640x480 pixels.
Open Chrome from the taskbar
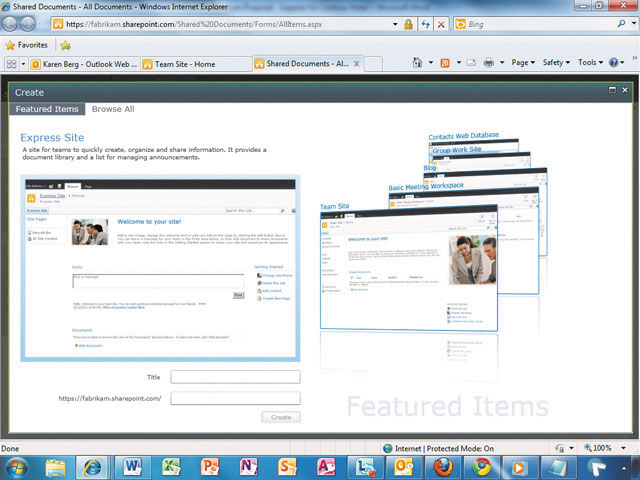(482, 467)
